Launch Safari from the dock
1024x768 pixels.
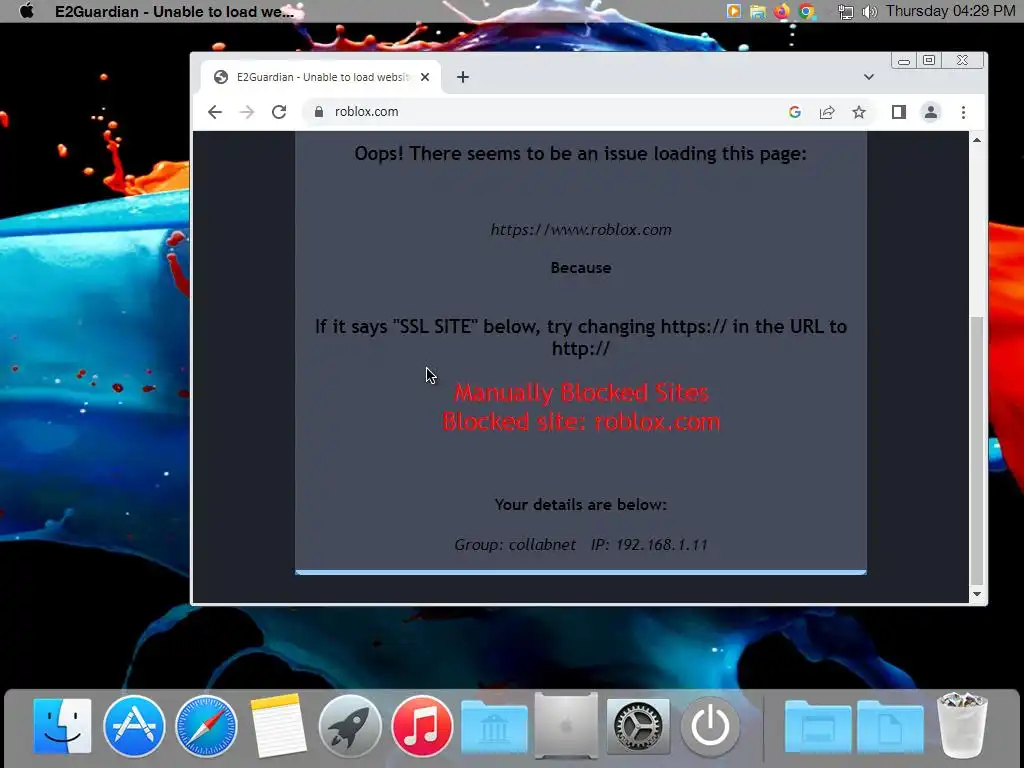pyautogui.click(x=206, y=726)
